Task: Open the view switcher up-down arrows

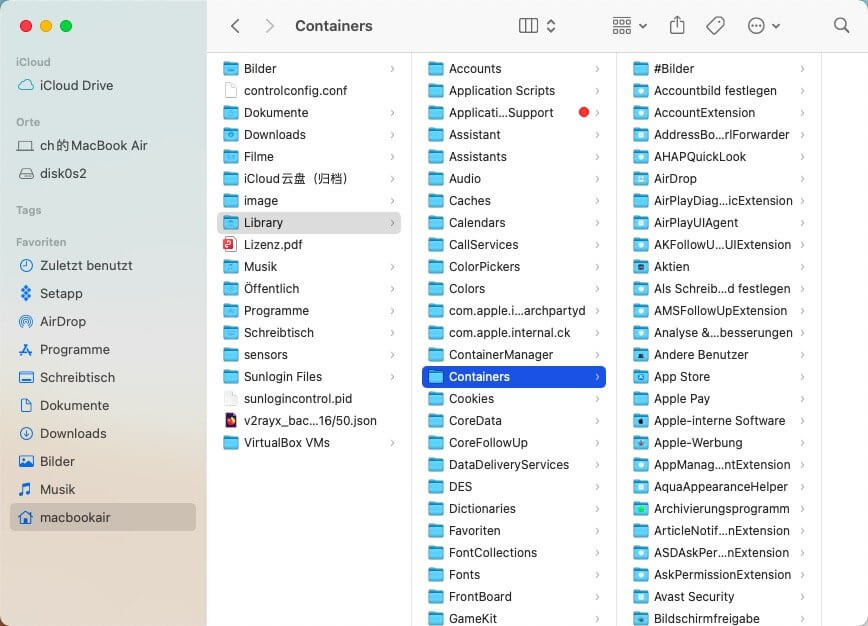Action: (551, 26)
